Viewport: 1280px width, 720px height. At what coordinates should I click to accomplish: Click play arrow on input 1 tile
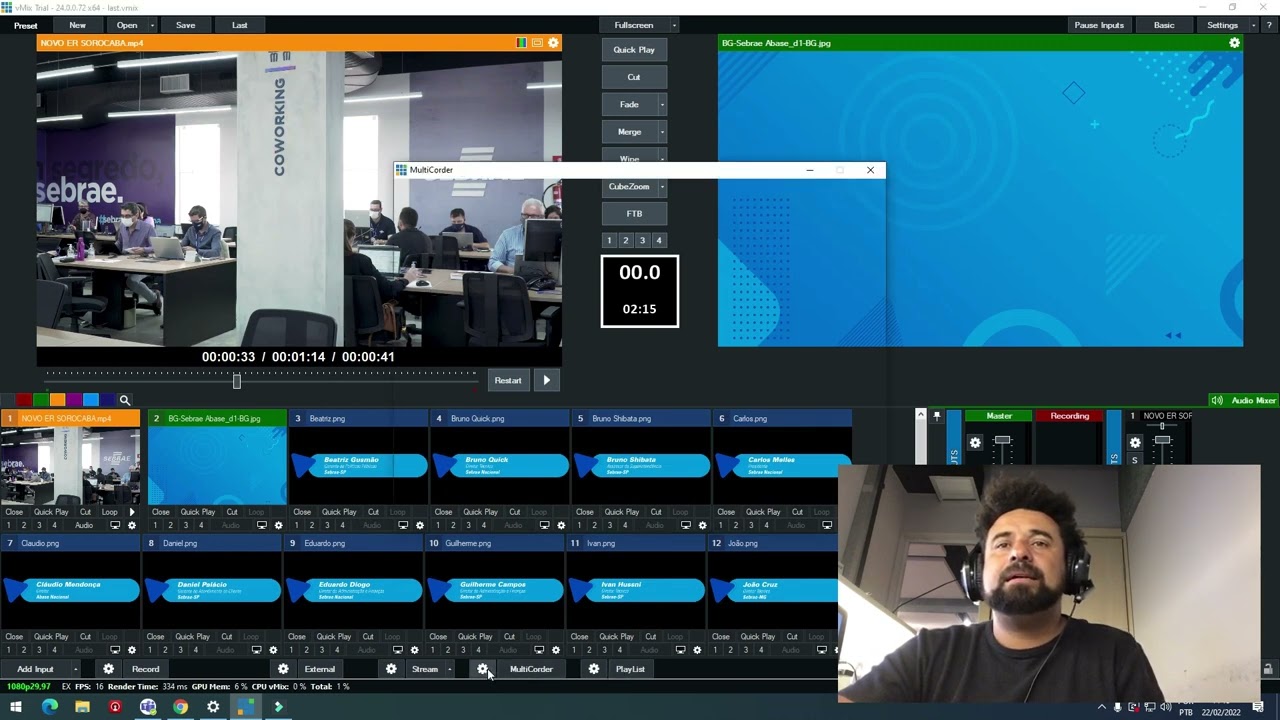click(132, 512)
